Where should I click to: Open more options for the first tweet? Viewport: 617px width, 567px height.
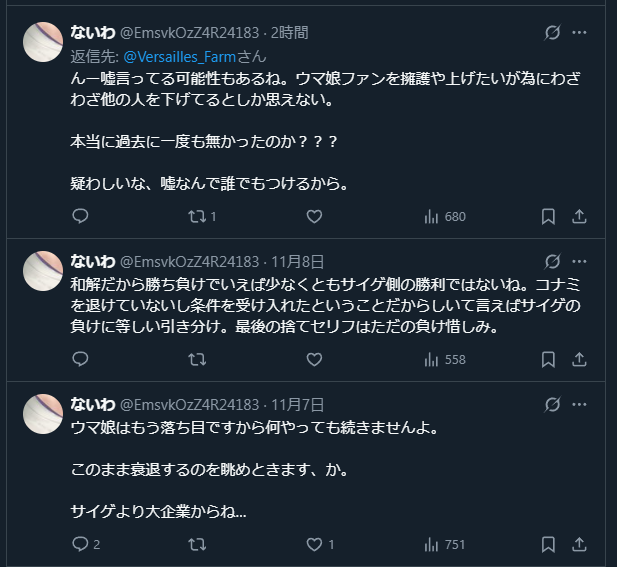pyautogui.click(x=579, y=33)
